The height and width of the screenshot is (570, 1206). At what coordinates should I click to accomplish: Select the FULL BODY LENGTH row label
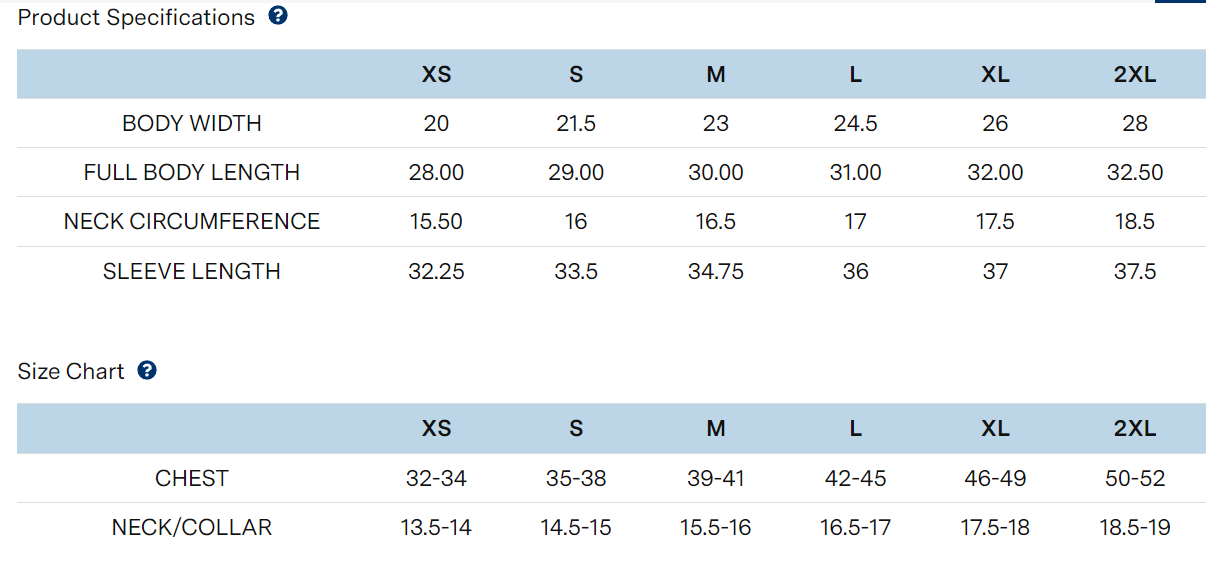pos(192,173)
